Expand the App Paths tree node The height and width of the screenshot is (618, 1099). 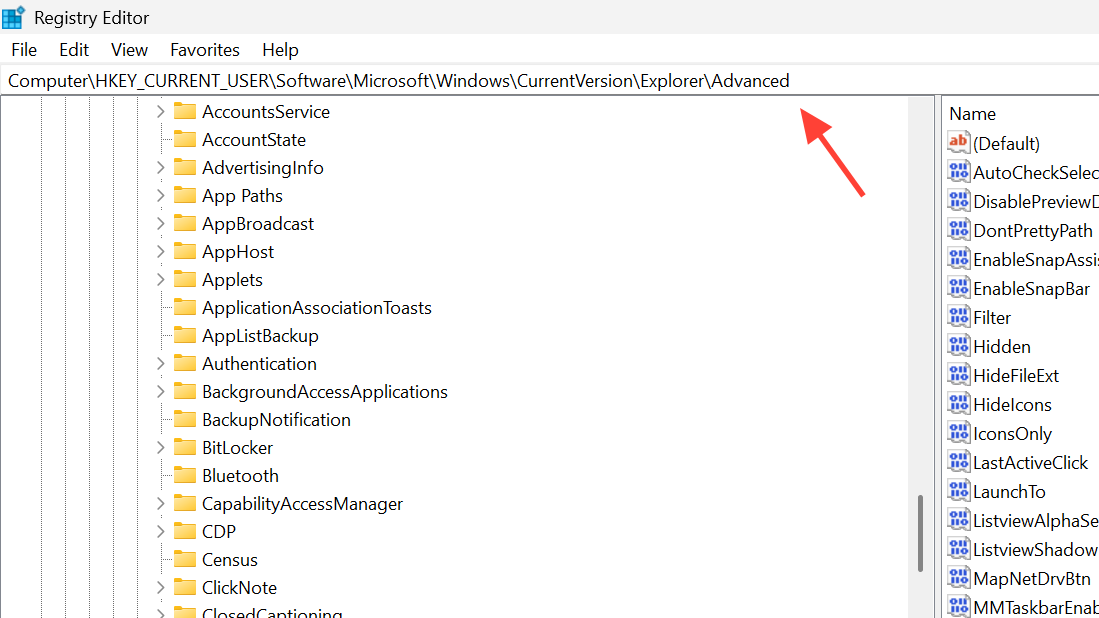[160, 195]
